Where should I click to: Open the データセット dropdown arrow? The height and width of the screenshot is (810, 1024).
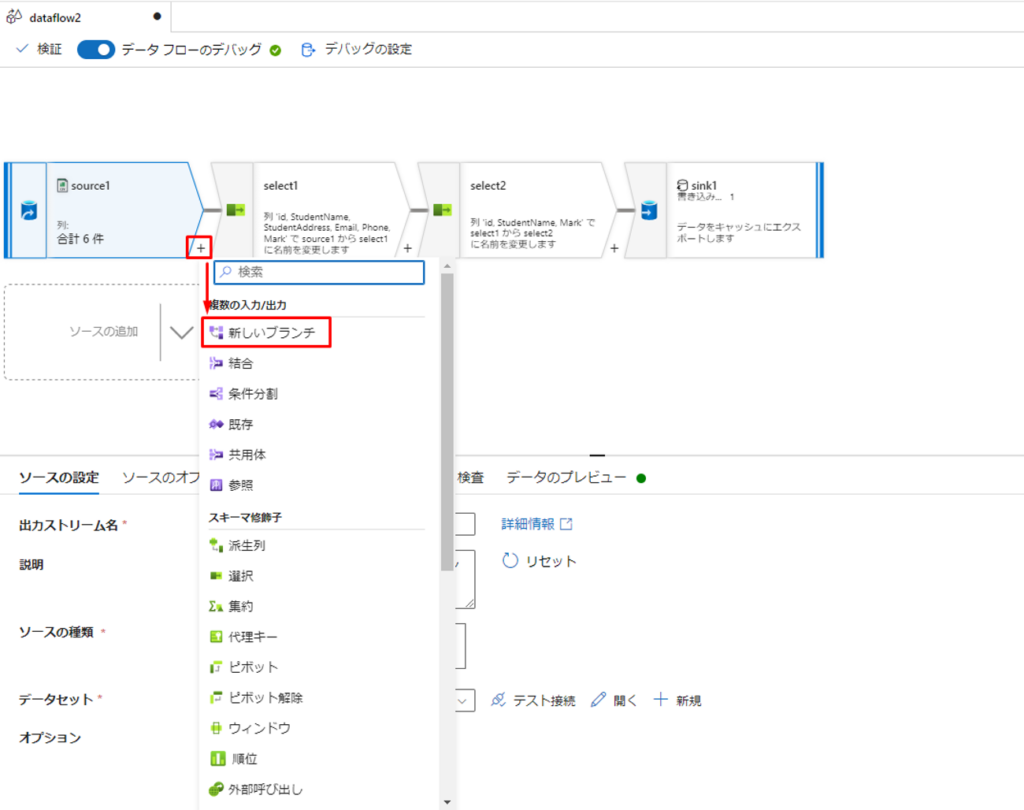click(x=462, y=701)
